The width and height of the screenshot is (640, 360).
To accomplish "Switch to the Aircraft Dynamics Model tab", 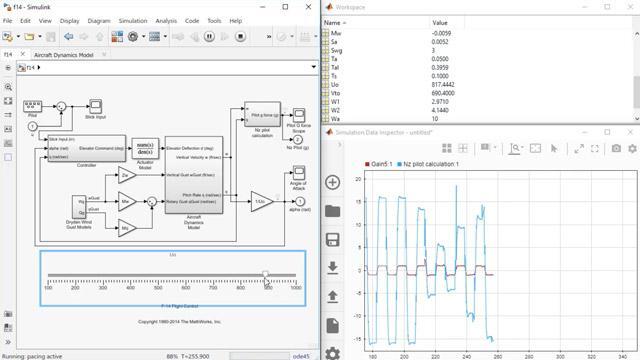I will 64,55.
